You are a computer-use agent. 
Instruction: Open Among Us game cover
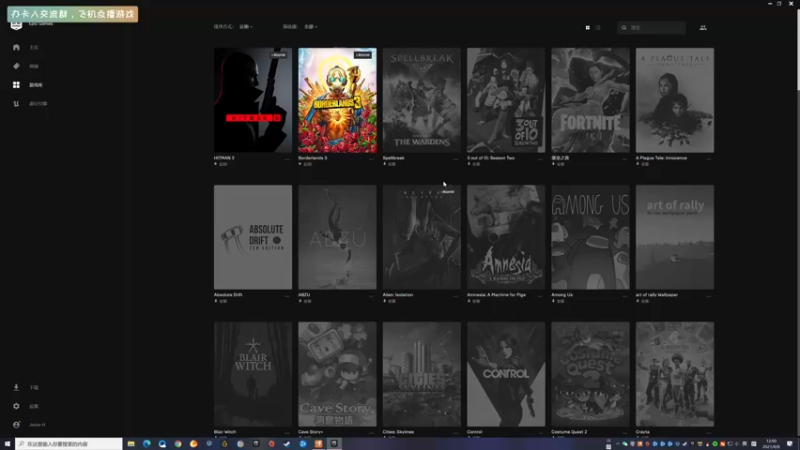(x=590, y=237)
